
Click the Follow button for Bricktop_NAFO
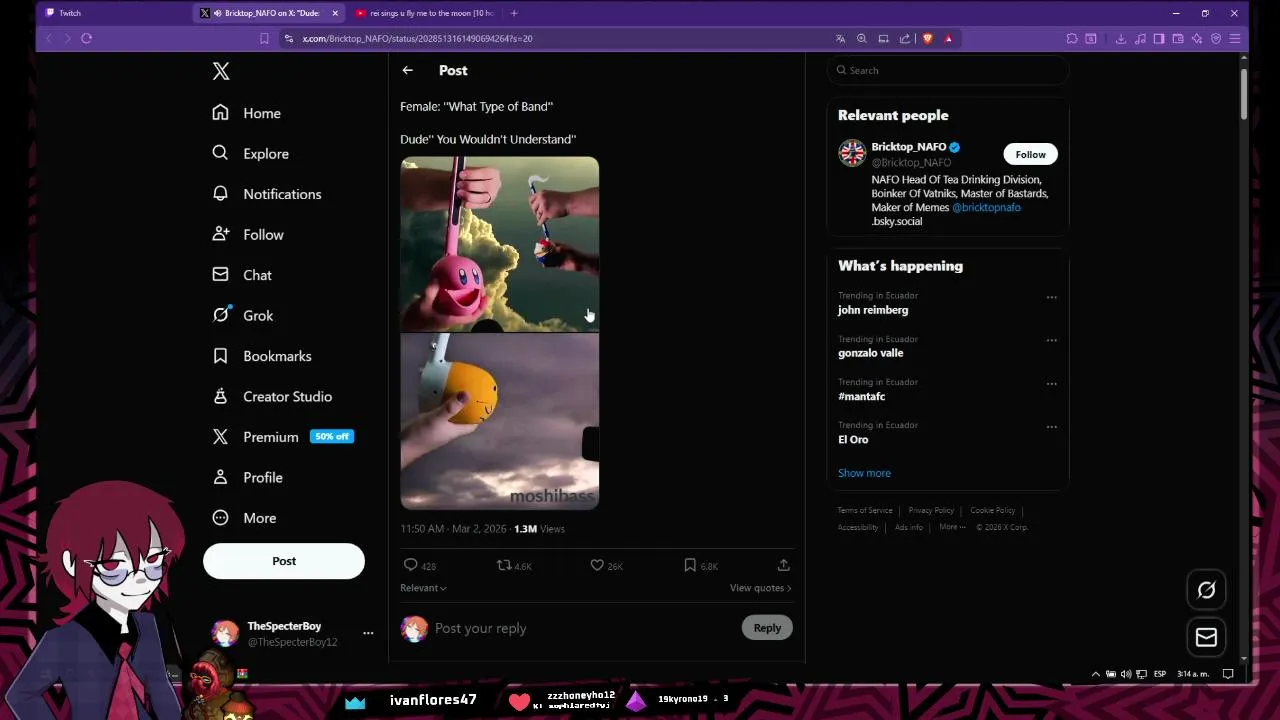tap(1030, 154)
